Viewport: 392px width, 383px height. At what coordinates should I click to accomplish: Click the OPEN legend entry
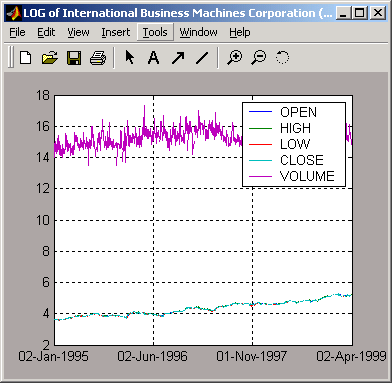(x=298, y=112)
